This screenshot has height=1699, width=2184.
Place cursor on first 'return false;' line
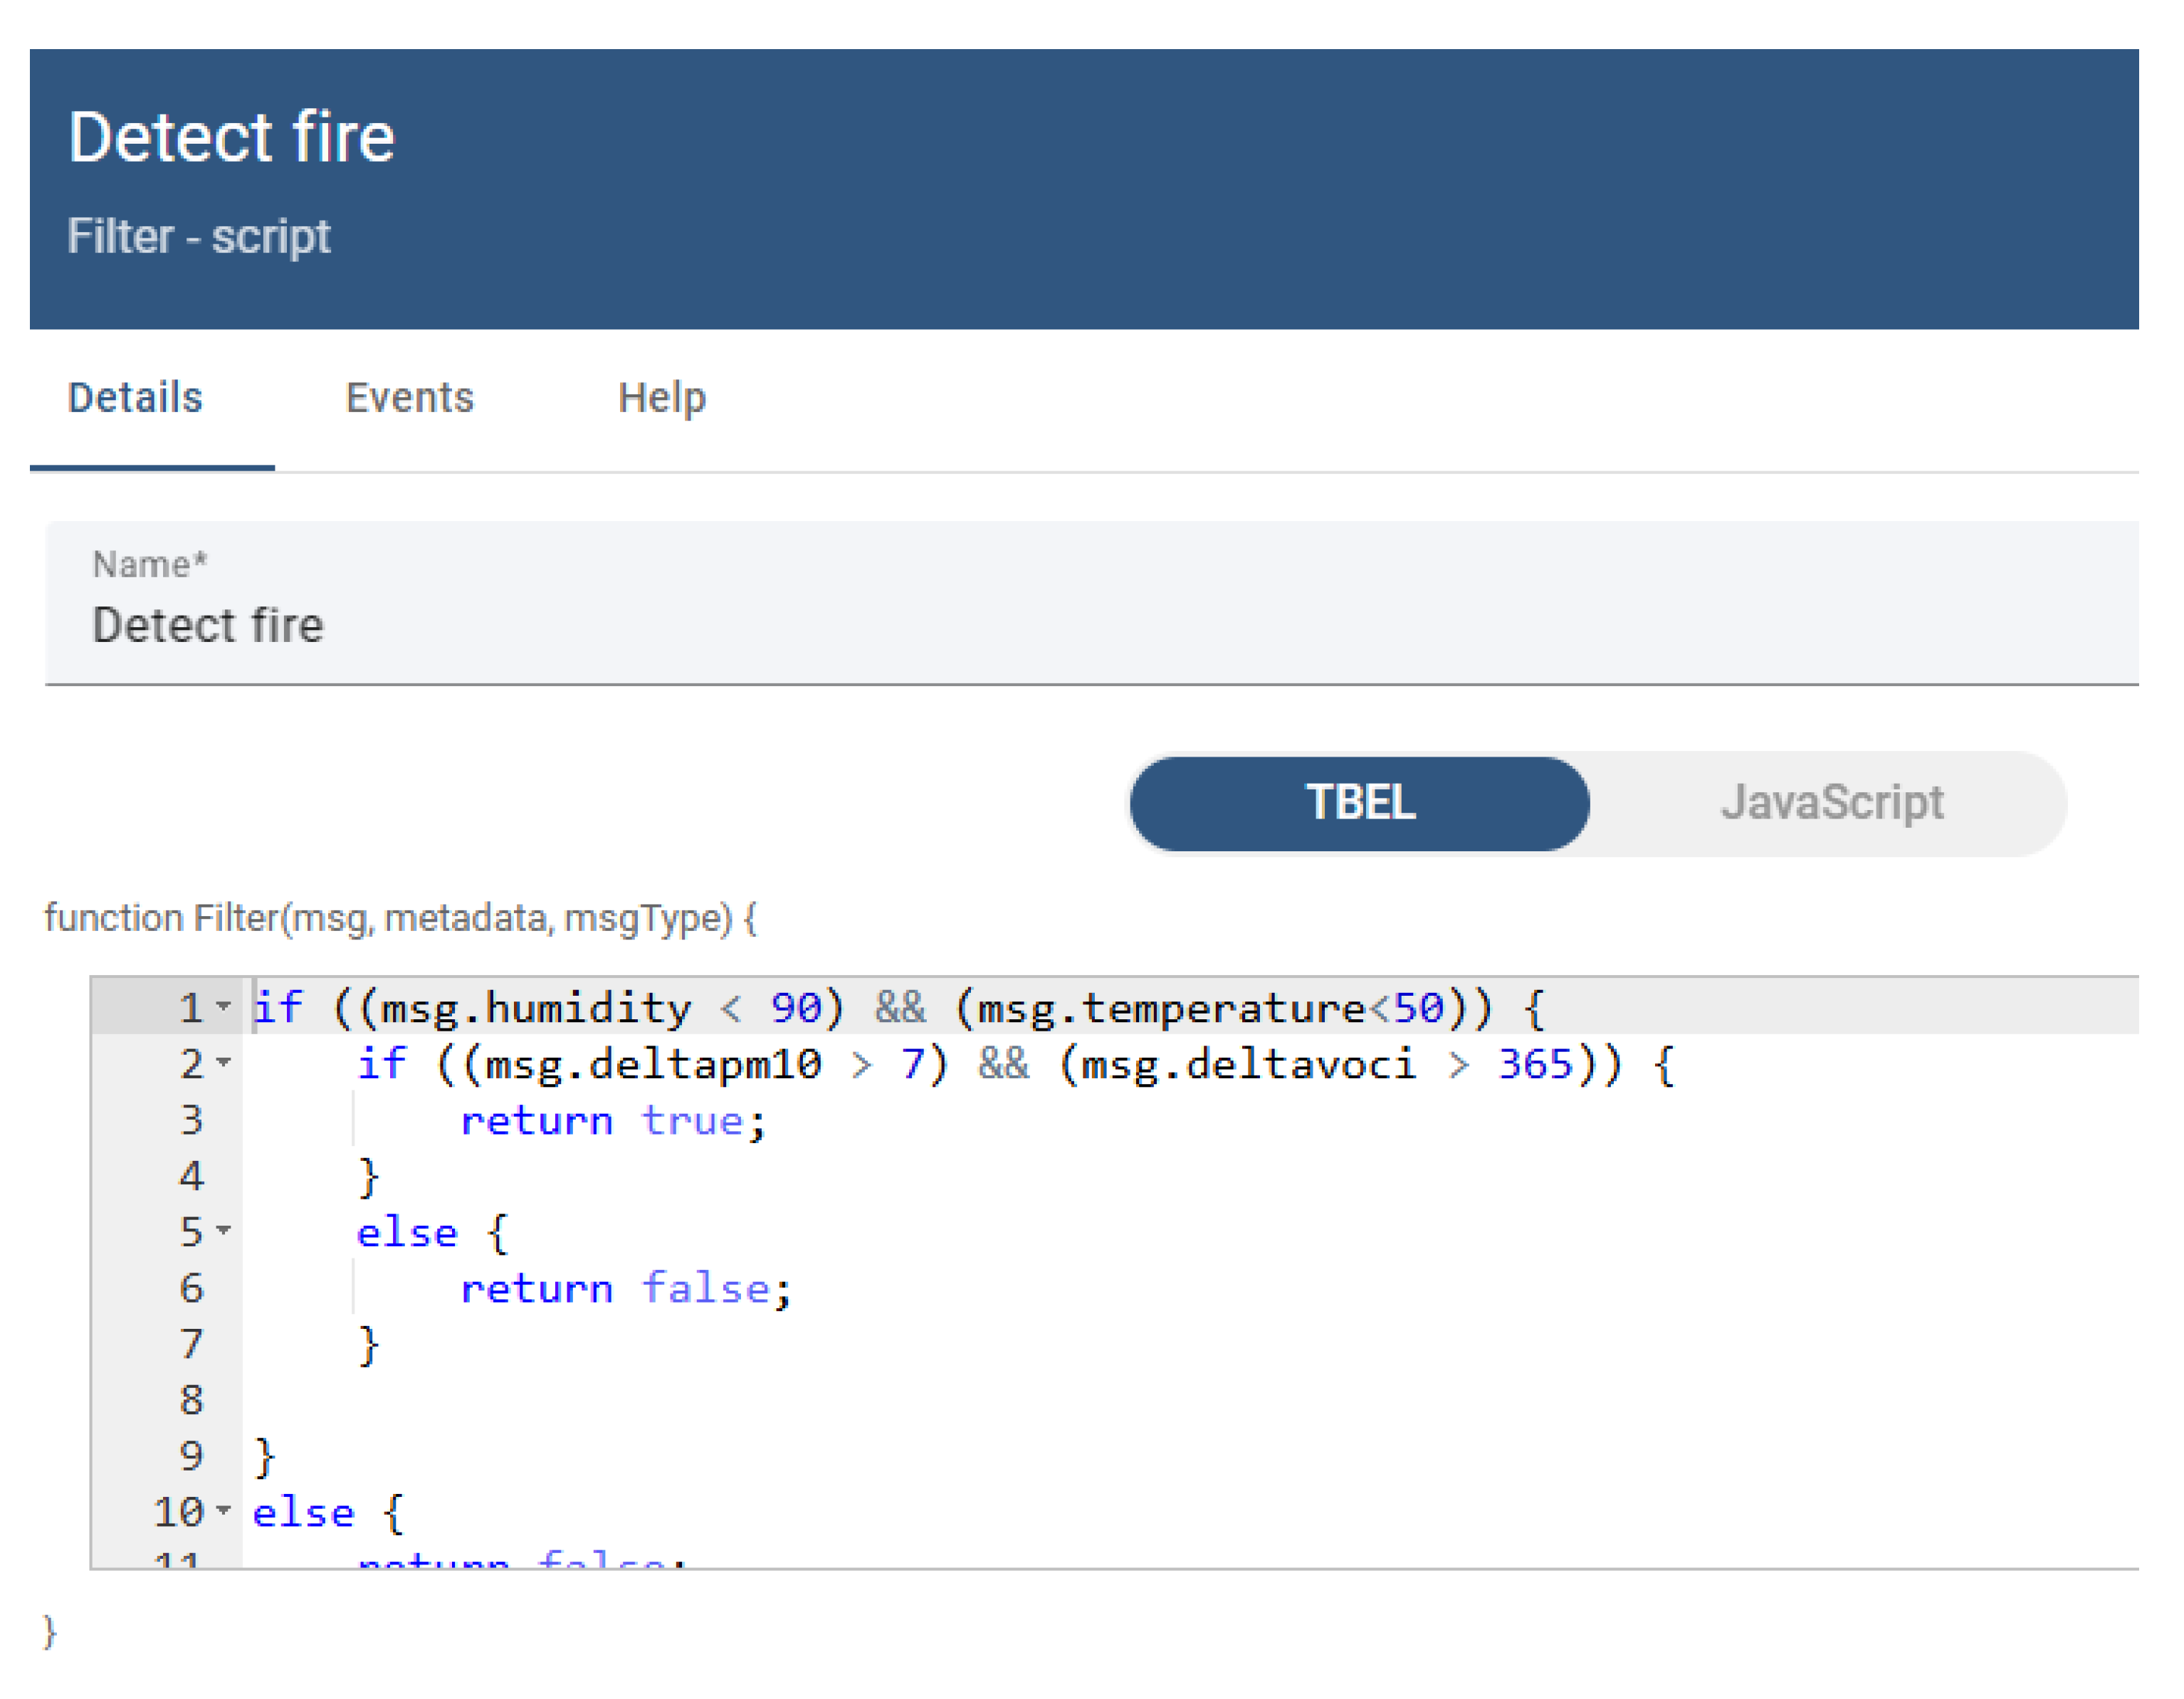tap(625, 1289)
